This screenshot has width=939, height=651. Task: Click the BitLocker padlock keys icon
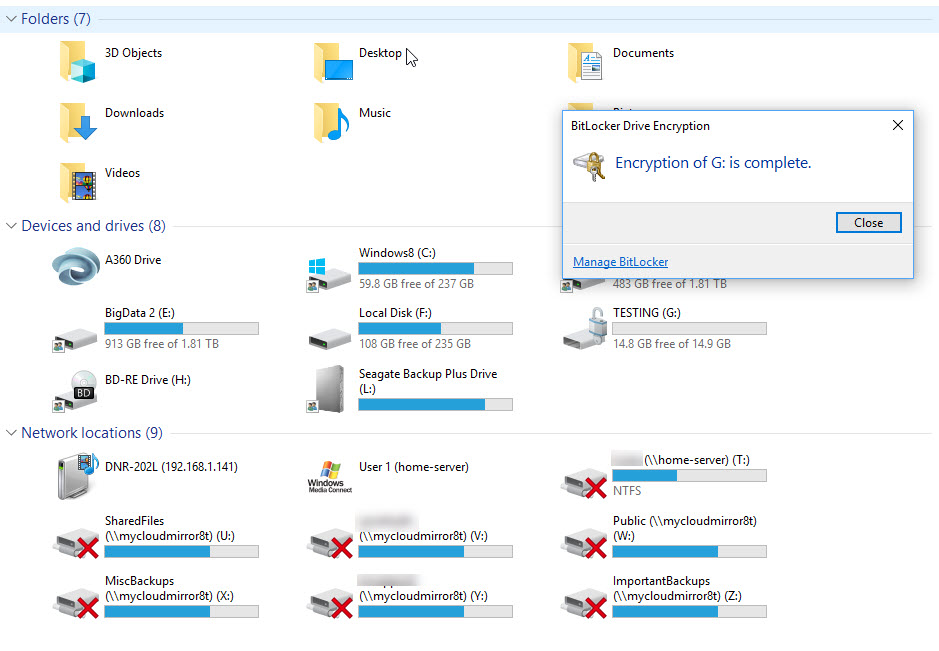(589, 166)
